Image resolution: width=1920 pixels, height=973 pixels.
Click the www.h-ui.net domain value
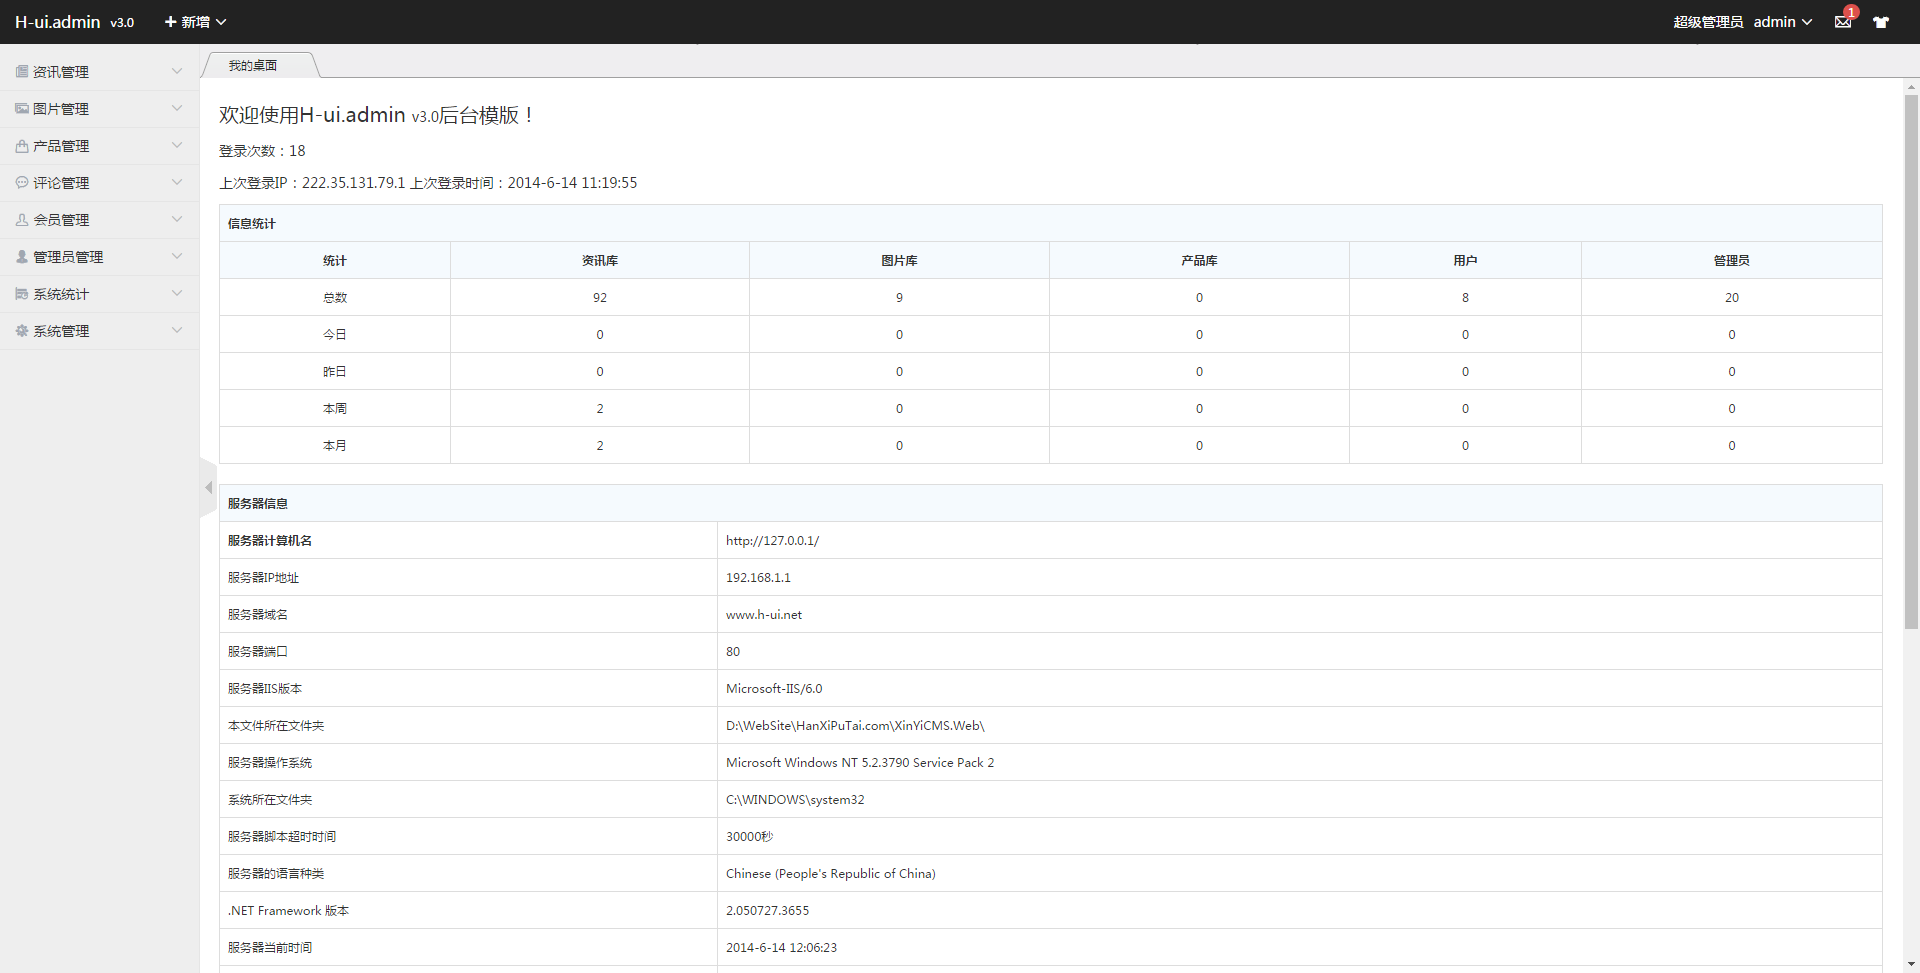764,615
